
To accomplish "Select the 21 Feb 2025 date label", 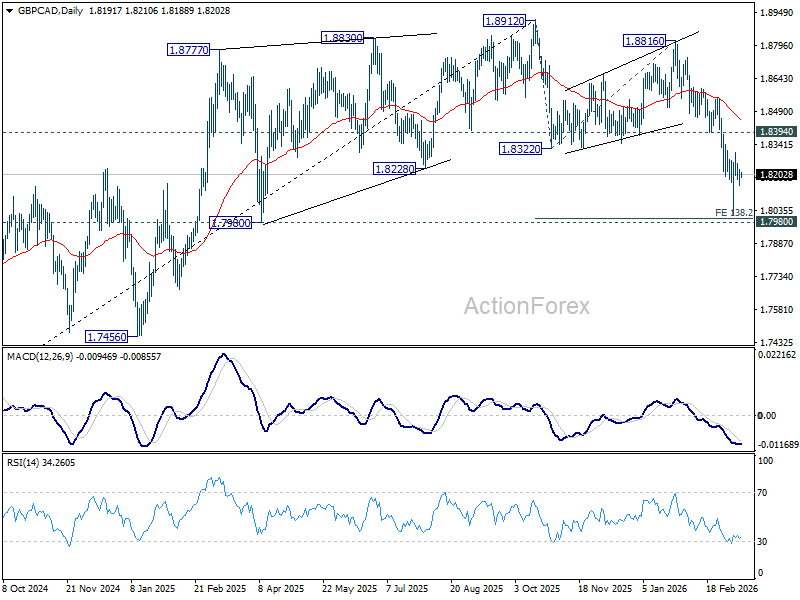I will (x=220, y=589).
